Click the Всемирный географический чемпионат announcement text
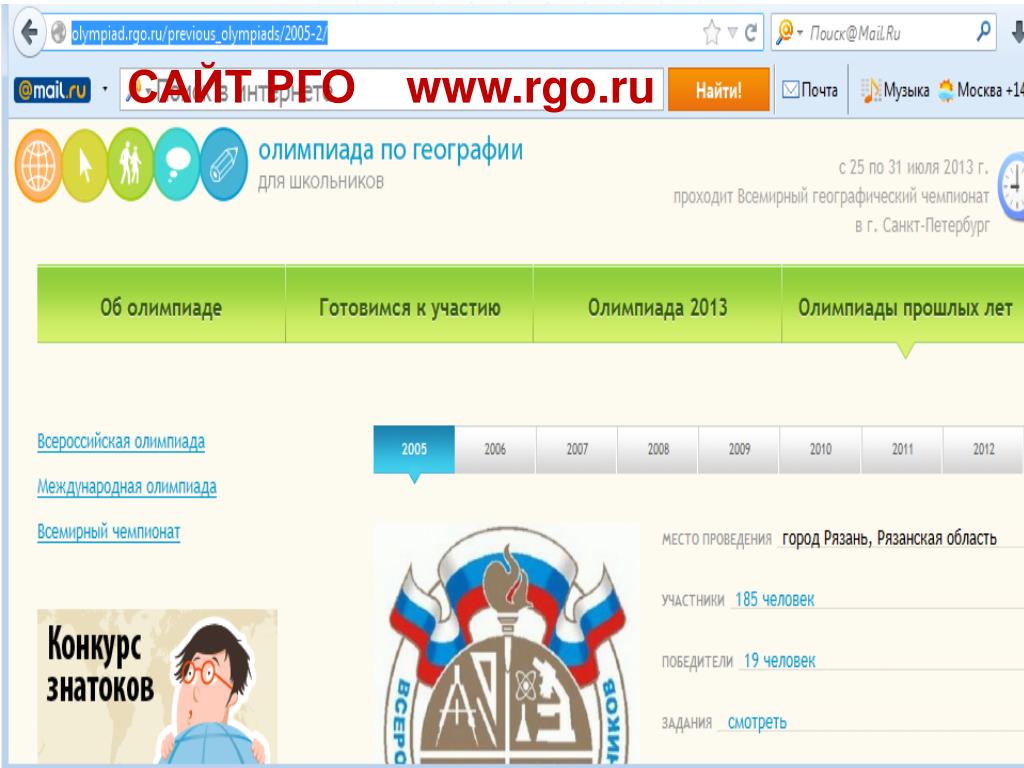Image resolution: width=1024 pixels, height=768 pixels. coord(831,196)
